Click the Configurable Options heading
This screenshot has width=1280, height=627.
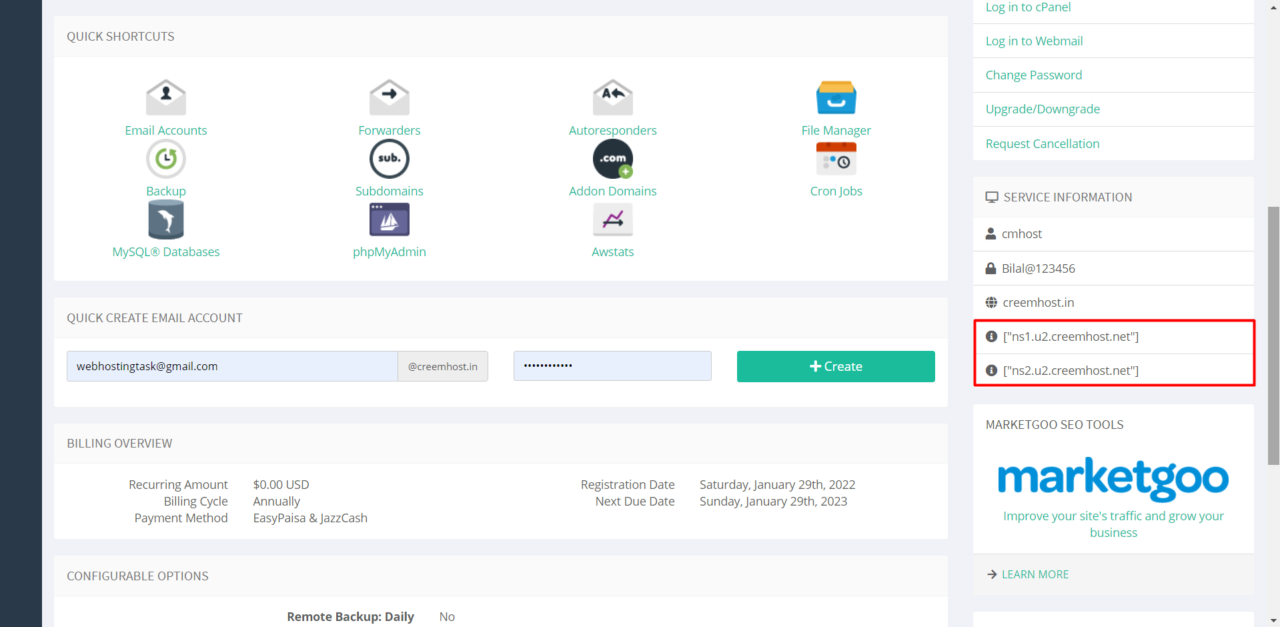click(x=137, y=576)
